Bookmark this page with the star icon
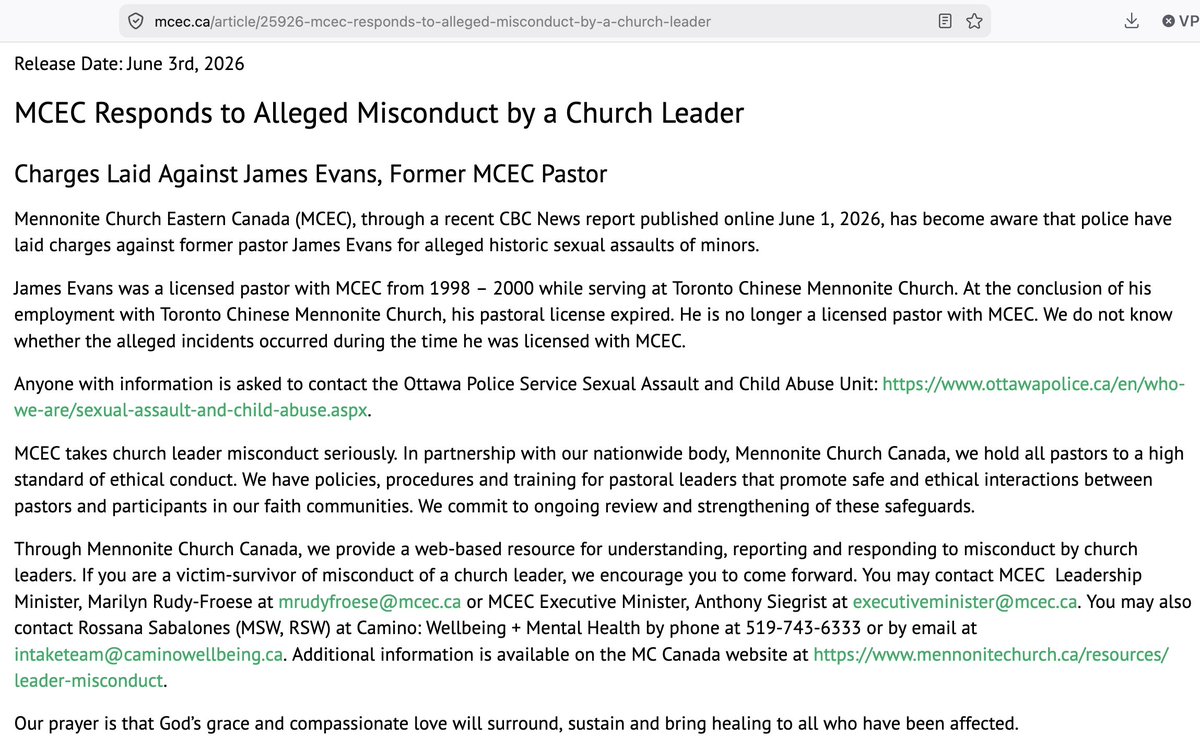Image resolution: width=1200 pixels, height=749 pixels. (x=974, y=21)
